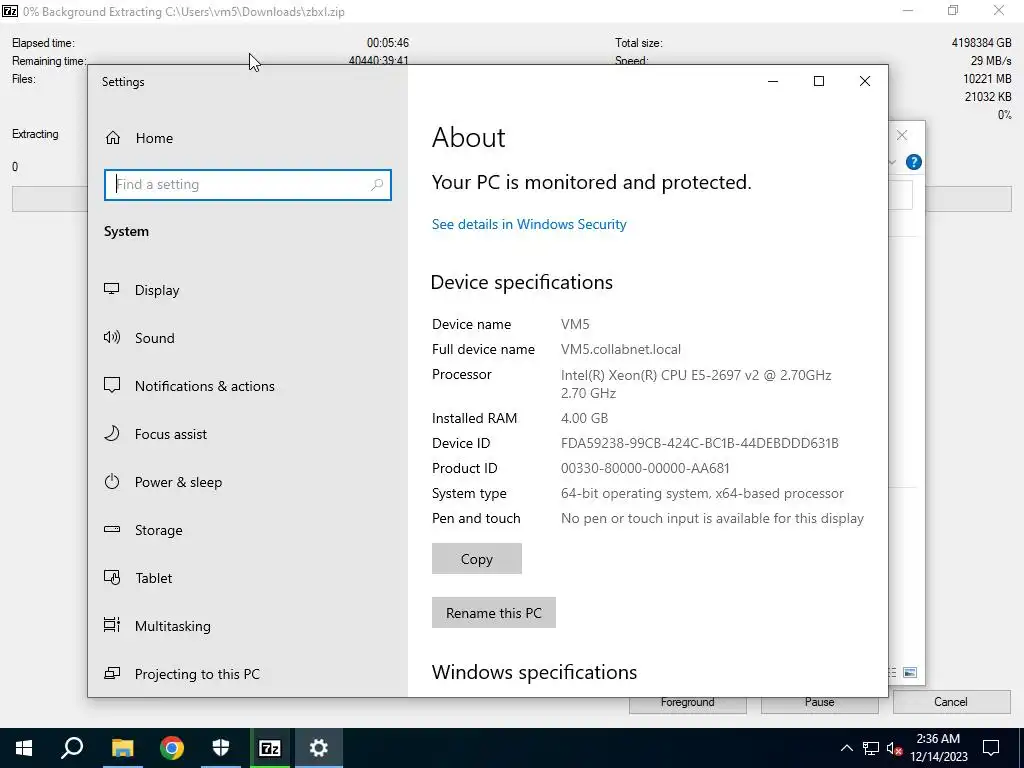
Task: Click the Windows specifications heading
Action: [x=534, y=672]
